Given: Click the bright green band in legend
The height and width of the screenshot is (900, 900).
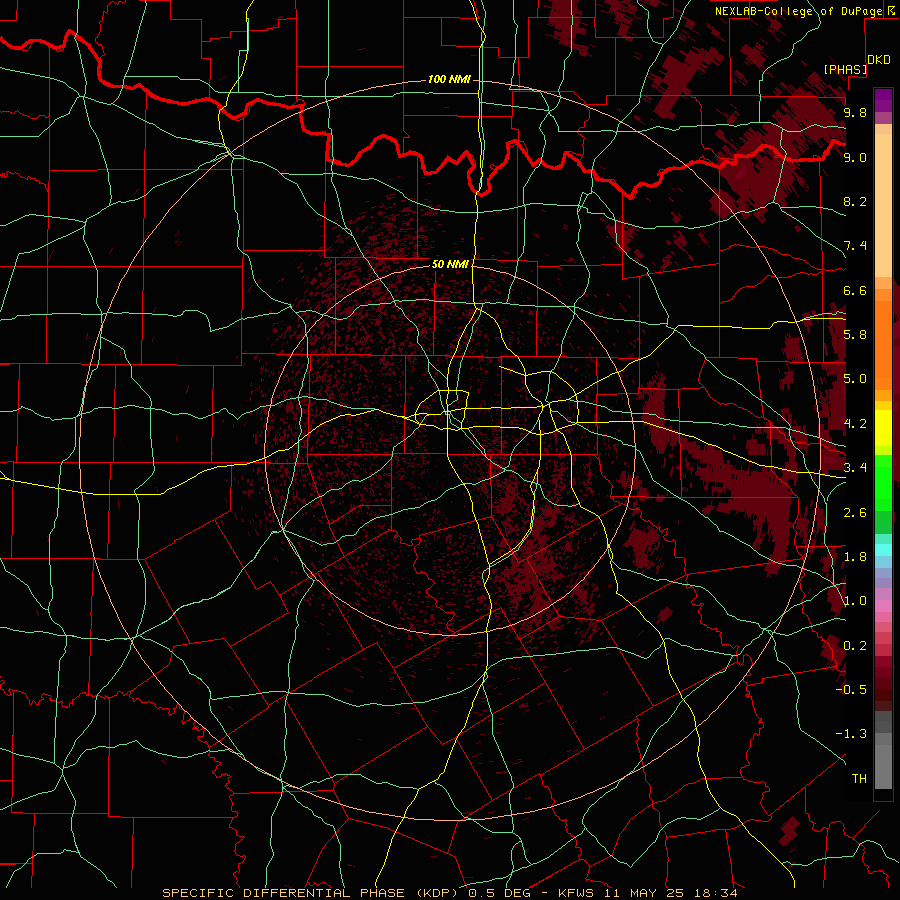Looking at the screenshot, I should click(x=883, y=482).
